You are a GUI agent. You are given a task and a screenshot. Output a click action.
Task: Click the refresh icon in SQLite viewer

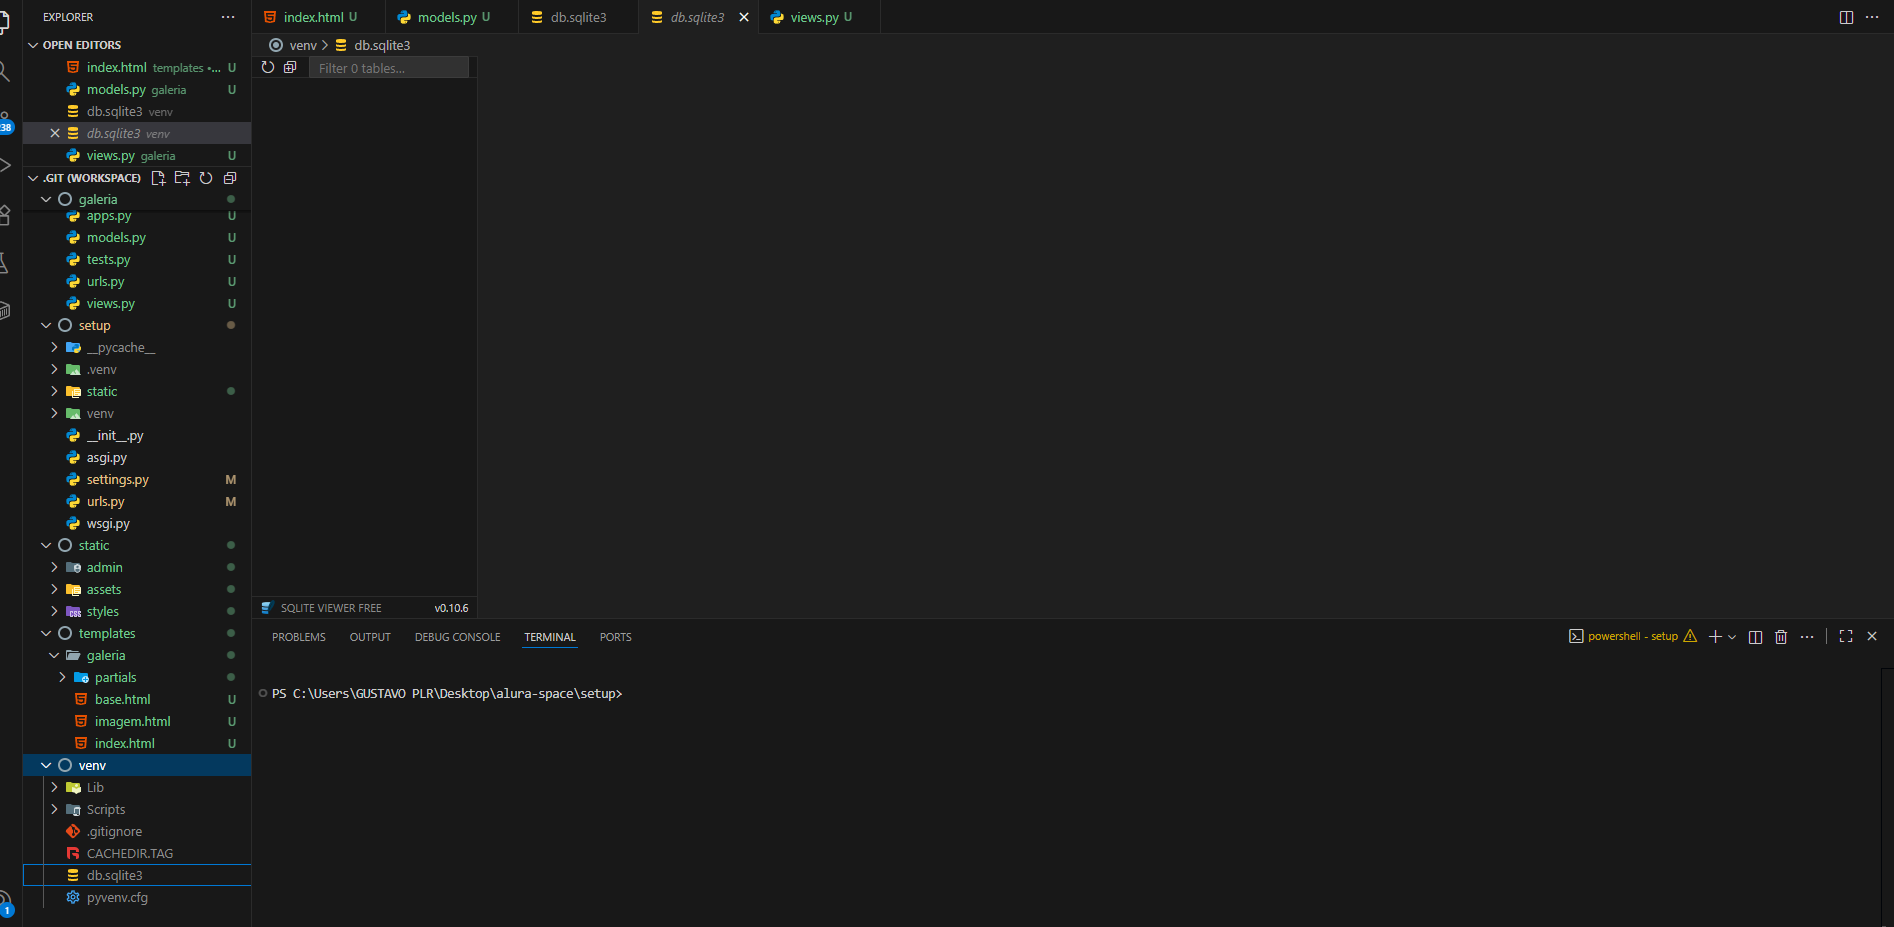(267, 67)
